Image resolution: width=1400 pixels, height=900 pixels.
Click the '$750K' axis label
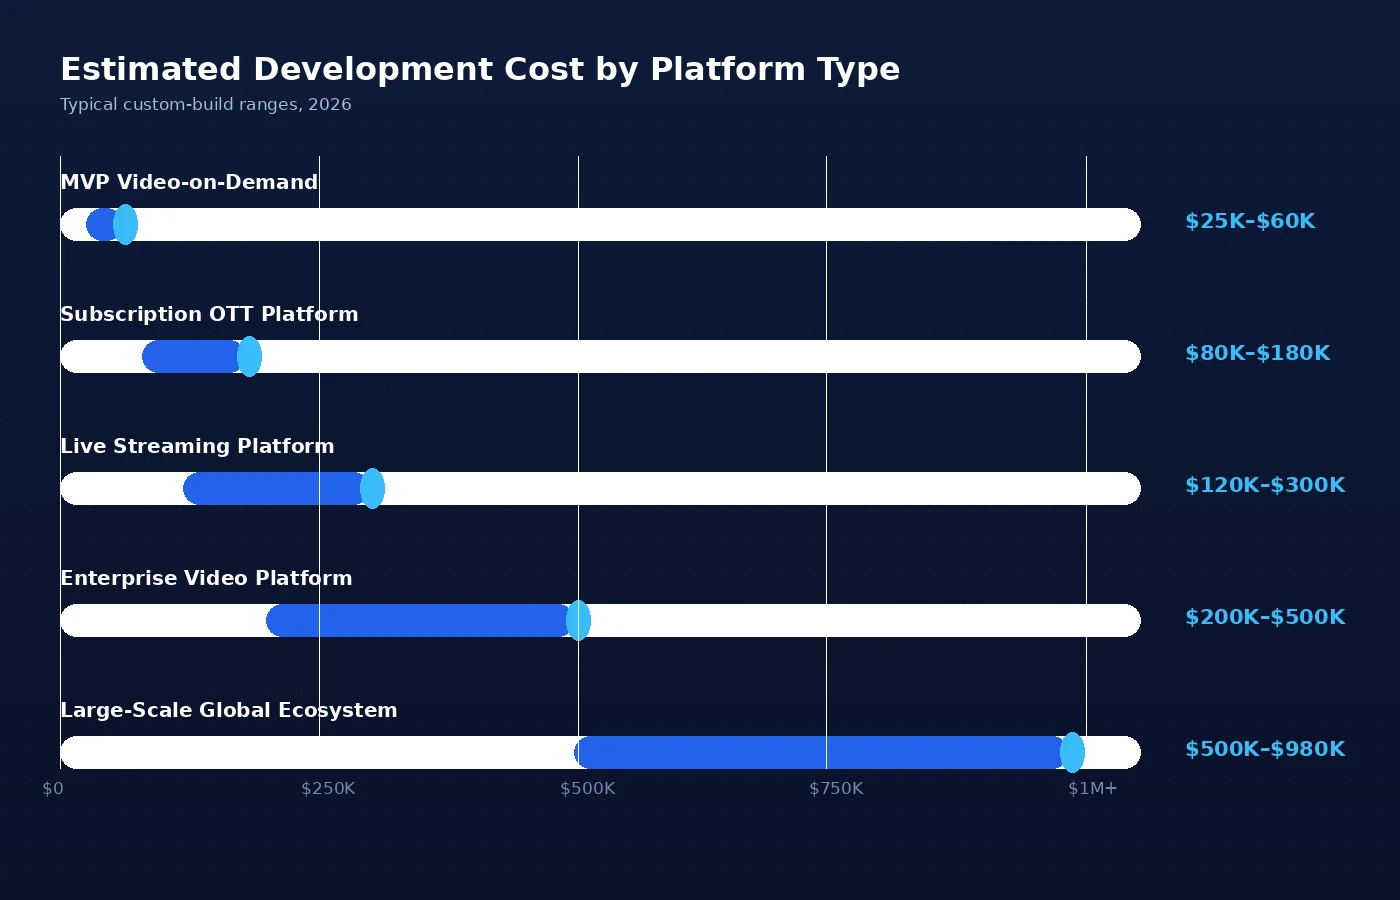pos(836,789)
